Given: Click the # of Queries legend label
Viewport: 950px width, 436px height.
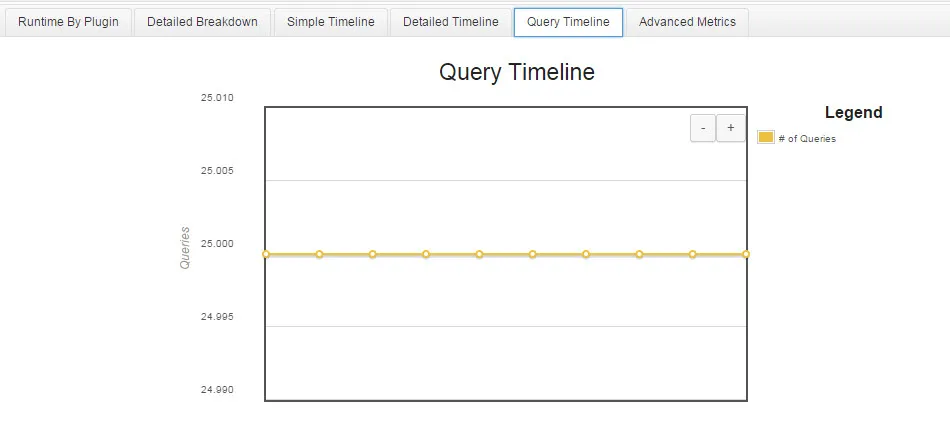Looking at the screenshot, I should [807, 139].
